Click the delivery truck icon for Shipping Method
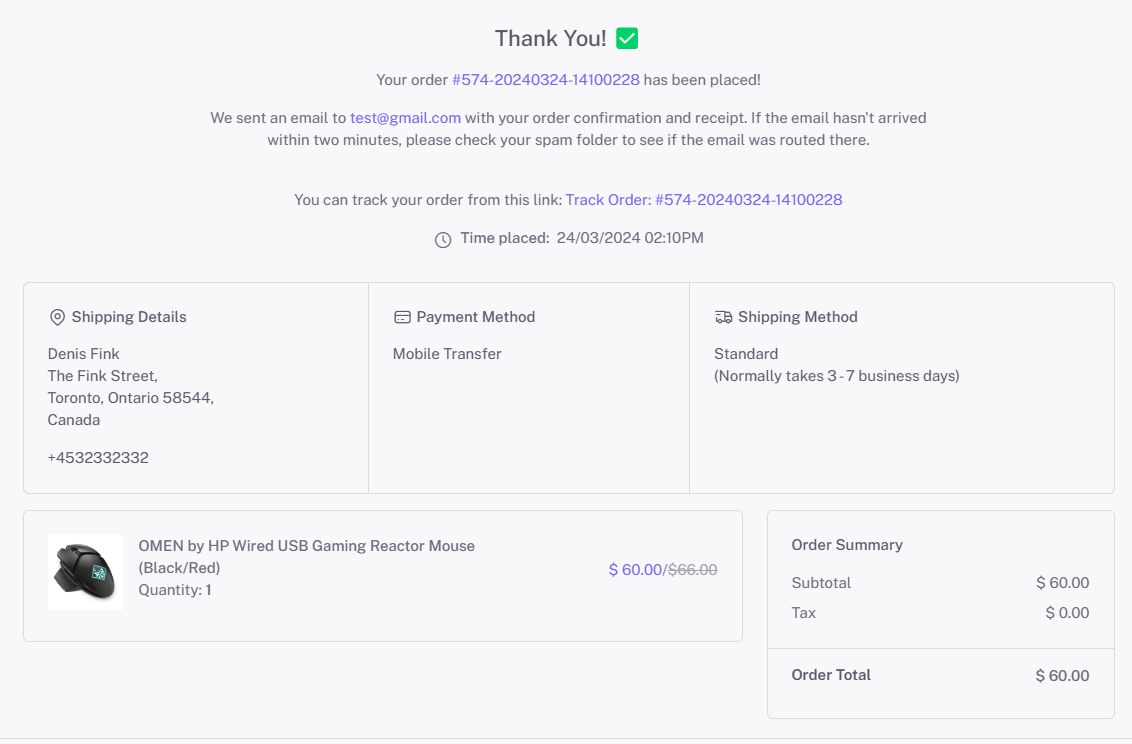The width and height of the screenshot is (1132, 744). (x=724, y=317)
